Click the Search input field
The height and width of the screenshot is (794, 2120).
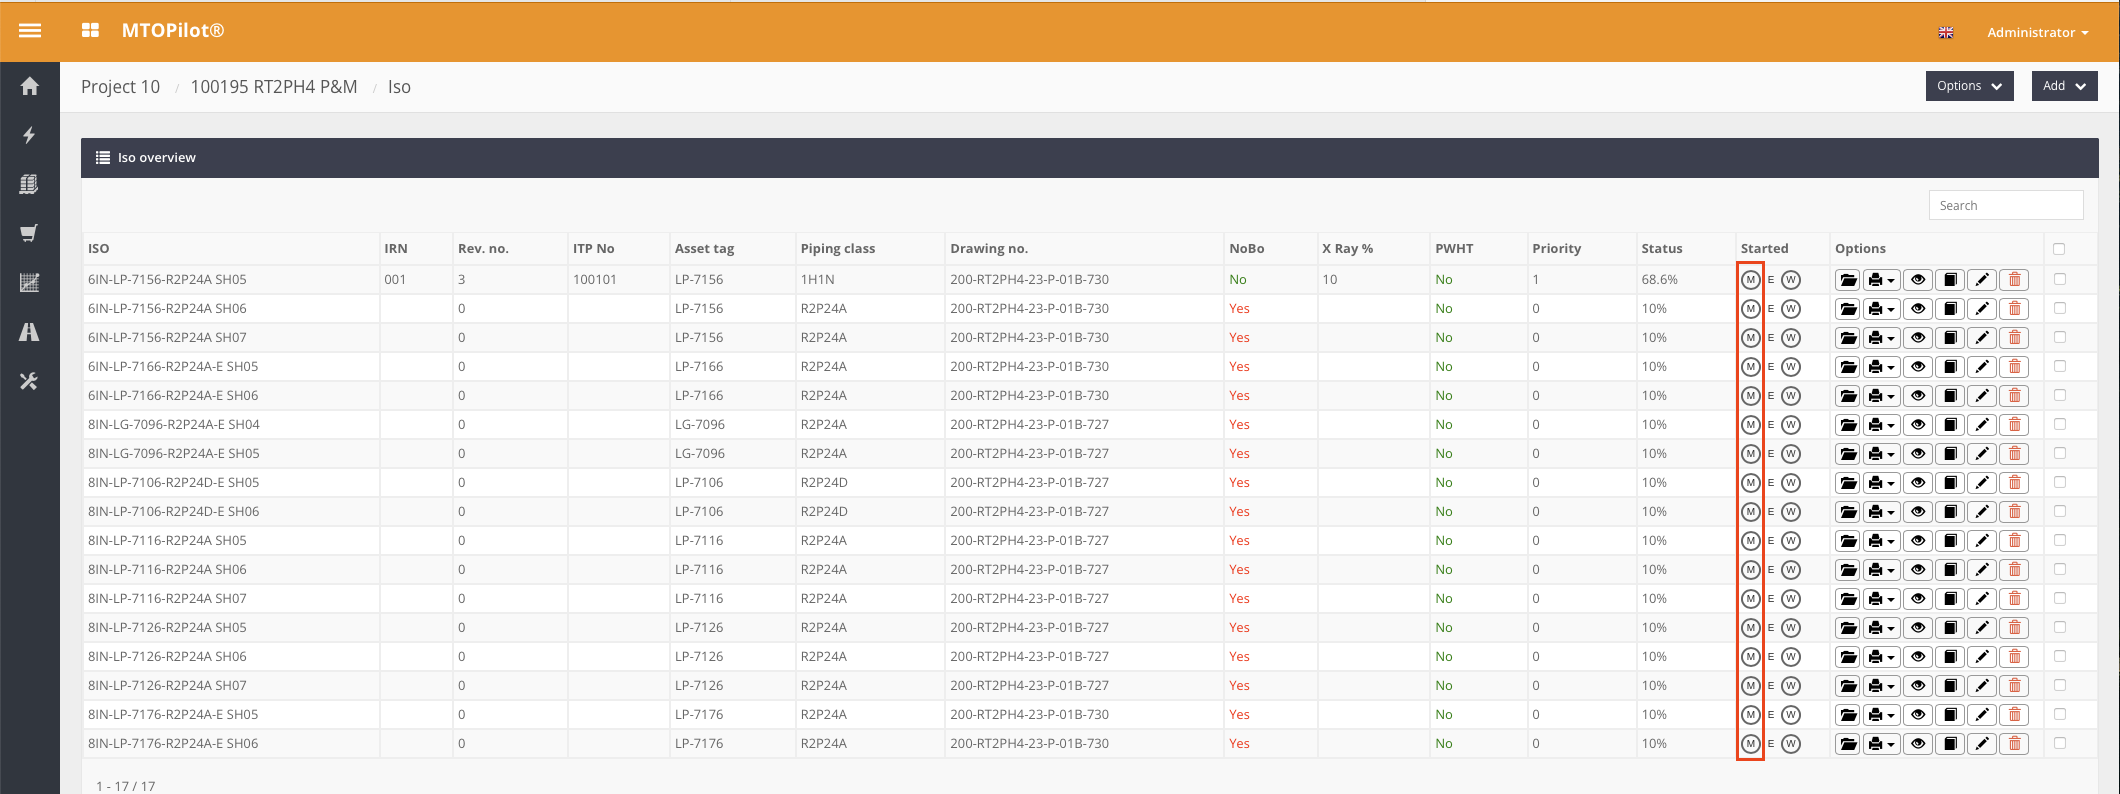tap(2005, 206)
